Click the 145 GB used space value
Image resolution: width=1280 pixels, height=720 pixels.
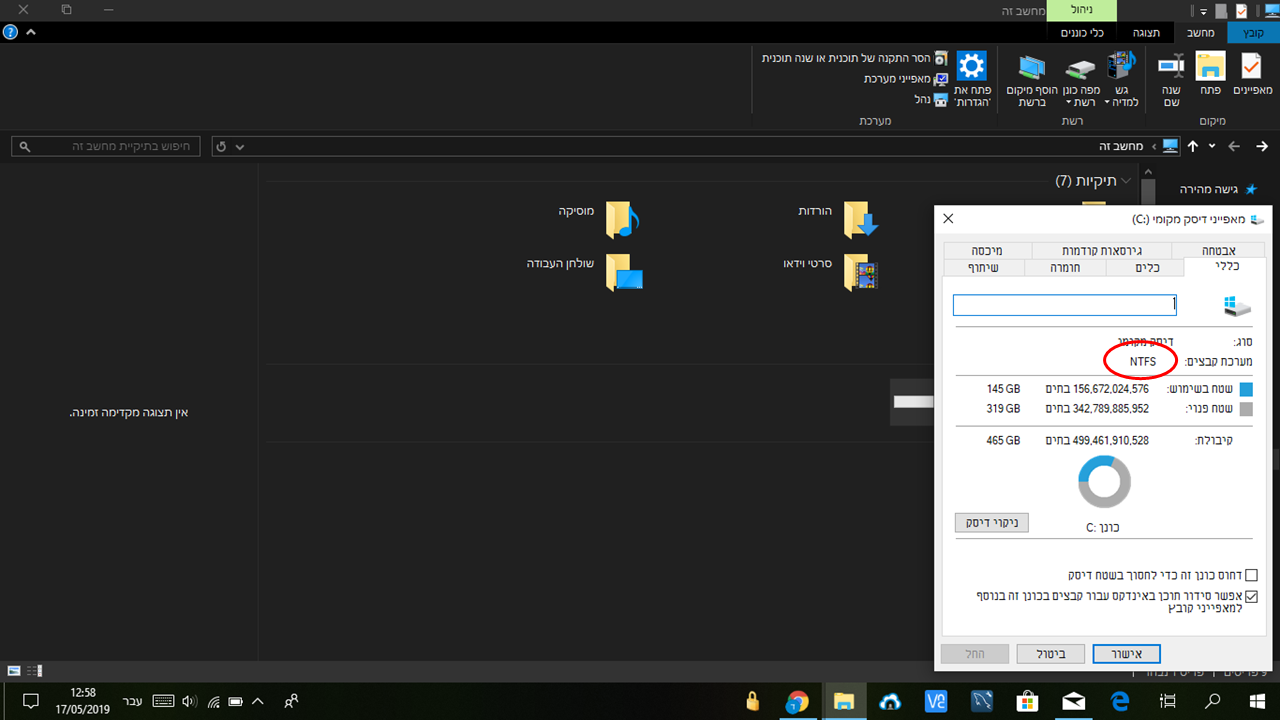(1003, 388)
